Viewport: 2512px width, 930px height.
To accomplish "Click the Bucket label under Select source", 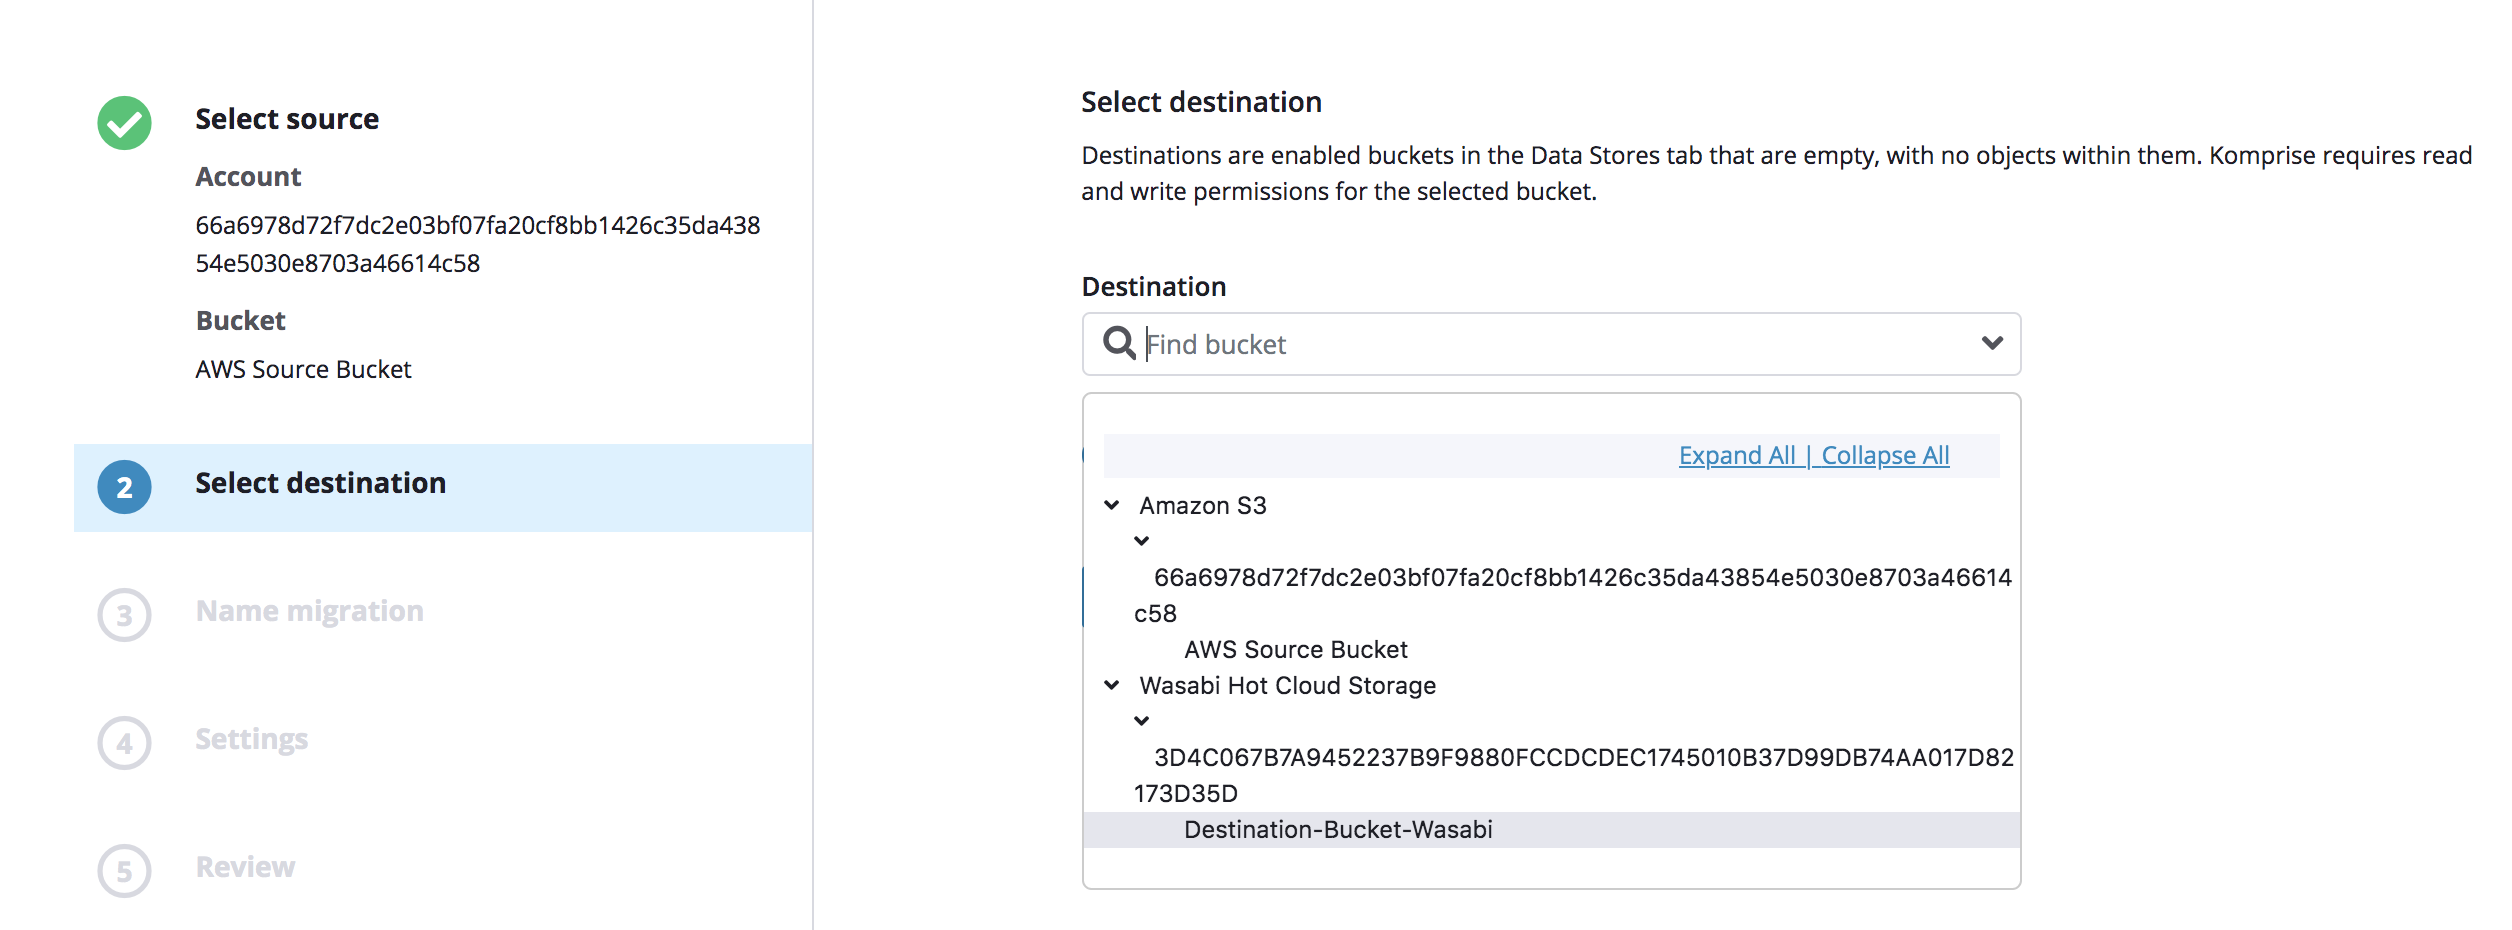I will (240, 321).
